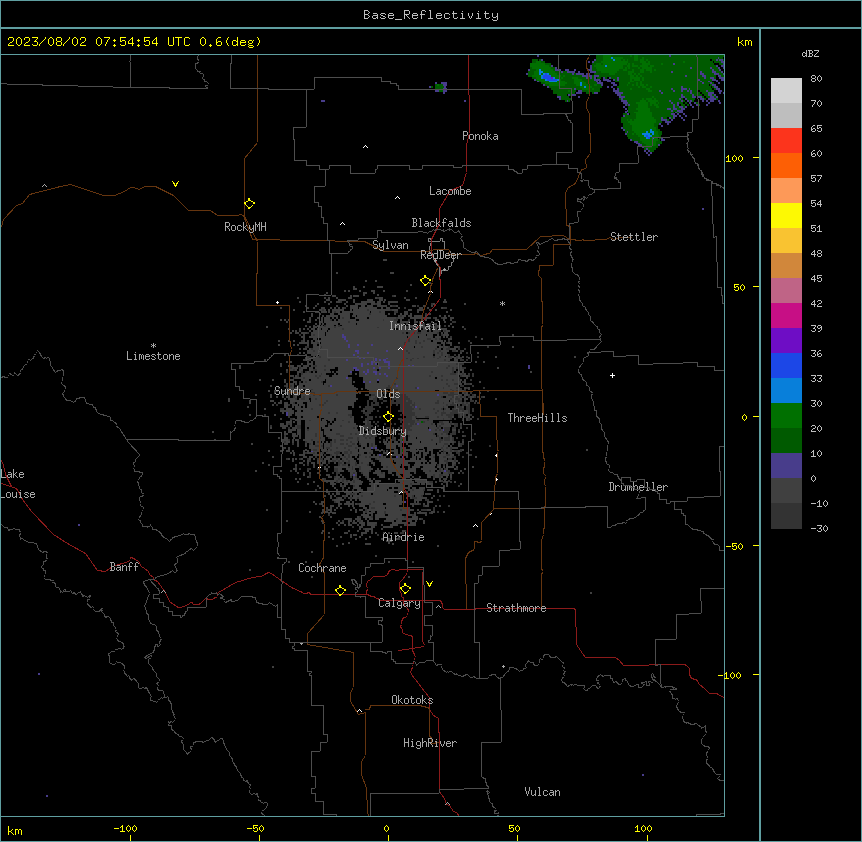This screenshot has height=842, width=862.
Task: Select the Limestone label
Action: point(153,356)
